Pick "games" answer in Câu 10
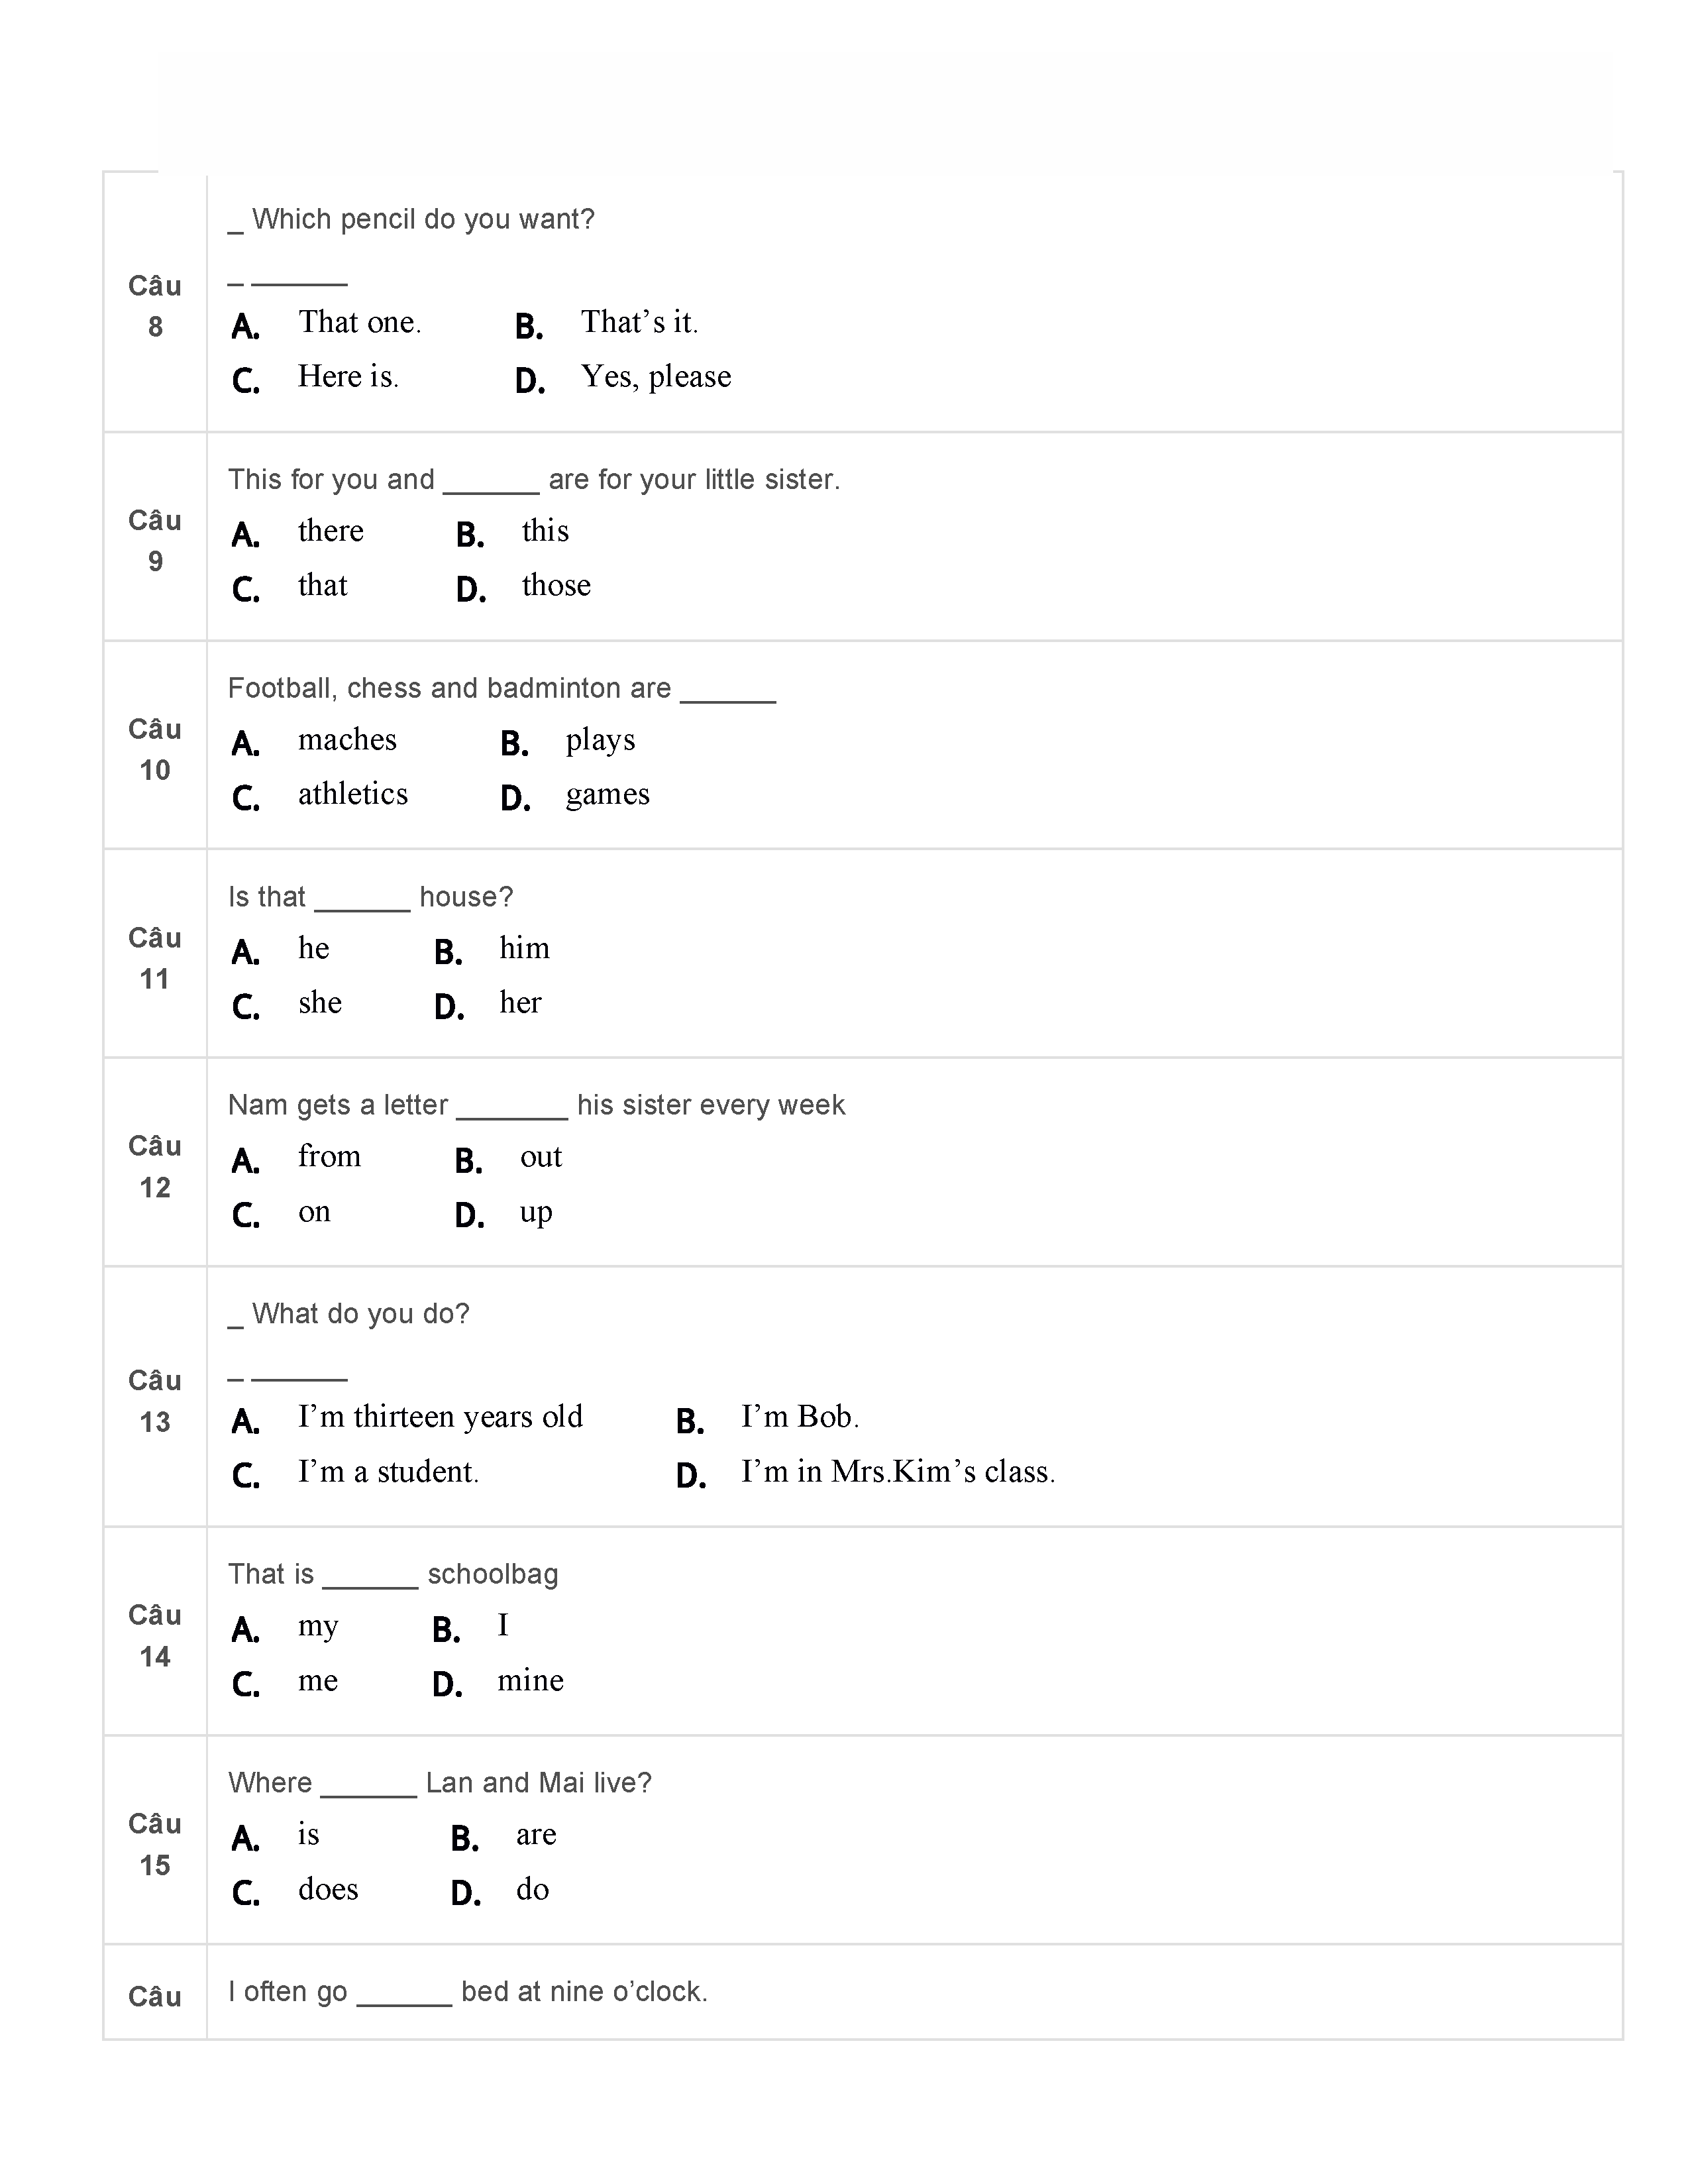 click(607, 795)
